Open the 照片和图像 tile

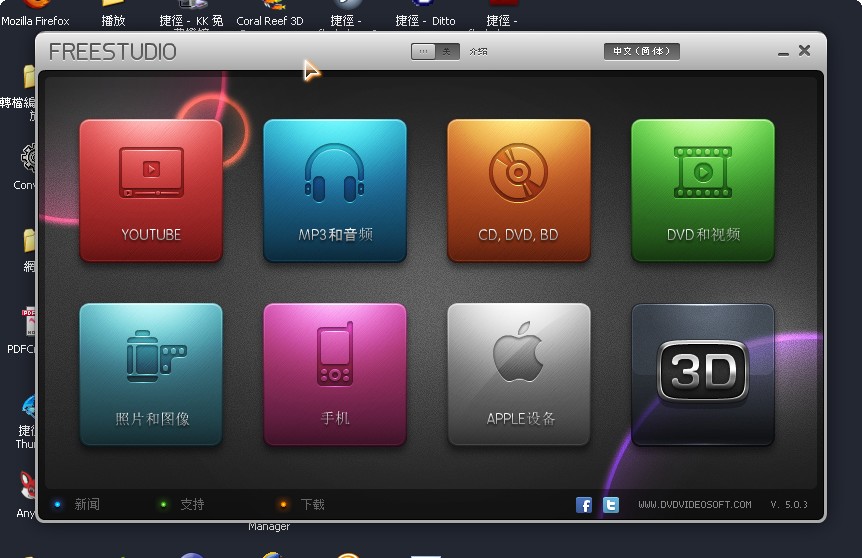tap(151, 374)
